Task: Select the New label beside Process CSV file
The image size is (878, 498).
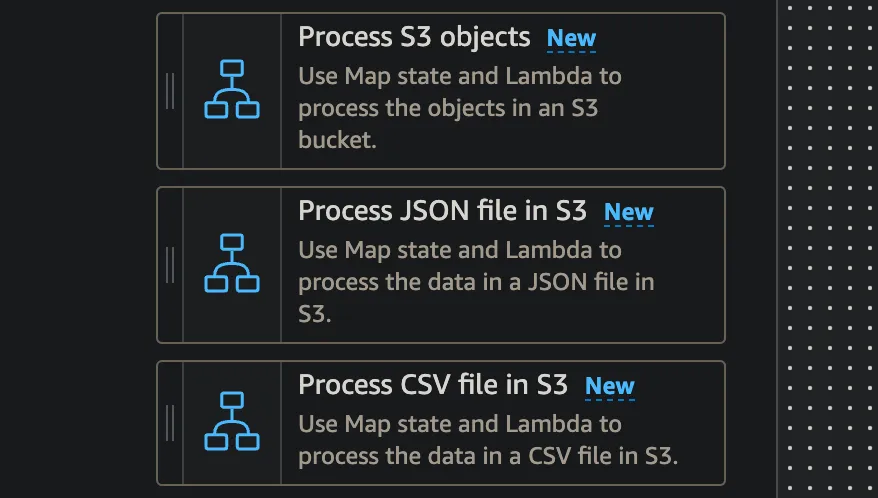Action: tap(609, 387)
